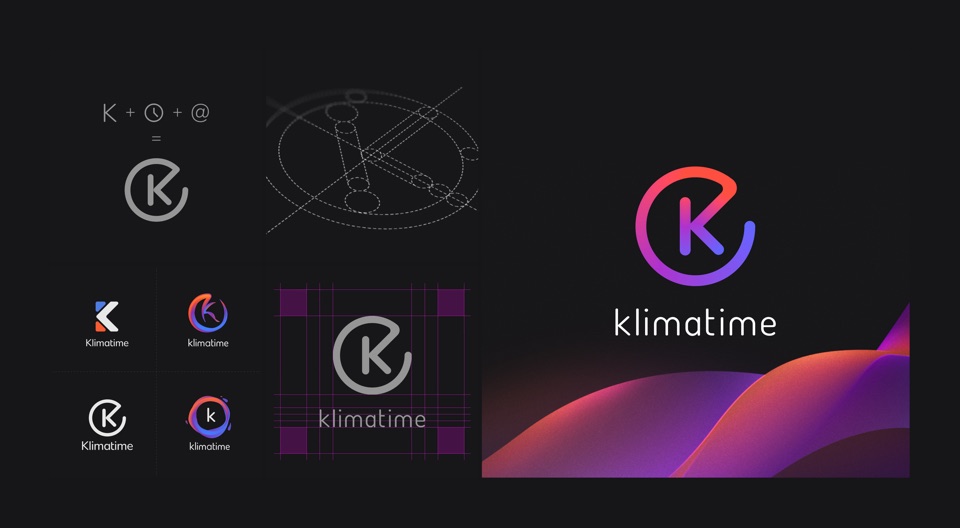
Task: Click klimatime text under the swirl logo
Action: coord(208,343)
